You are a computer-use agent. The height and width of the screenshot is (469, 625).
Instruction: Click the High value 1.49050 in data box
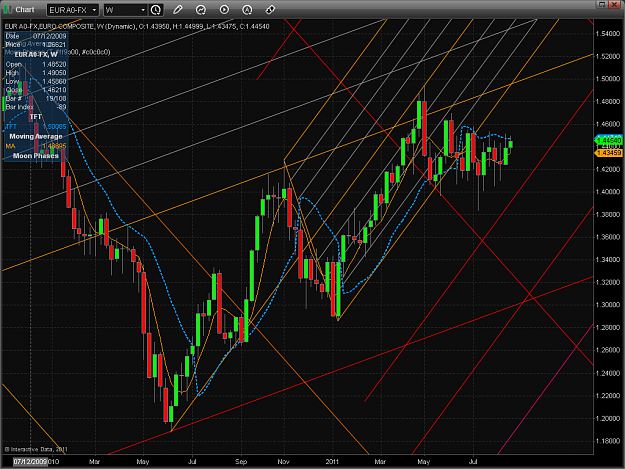coord(55,73)
